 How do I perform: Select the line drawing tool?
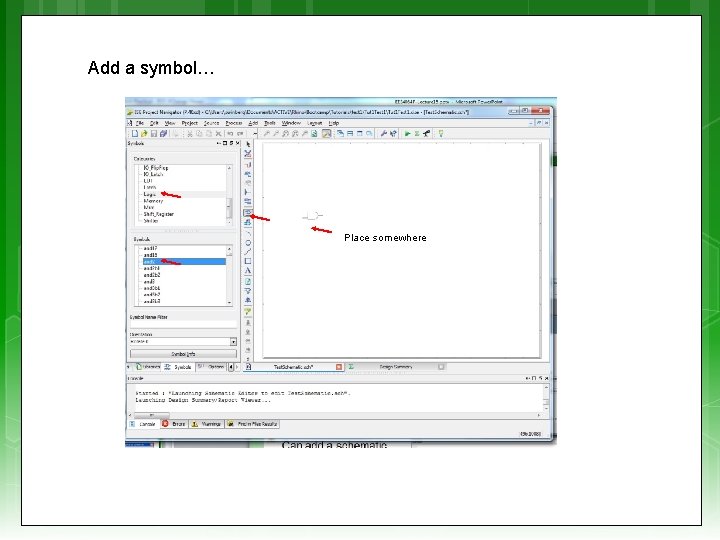point(248,252)
